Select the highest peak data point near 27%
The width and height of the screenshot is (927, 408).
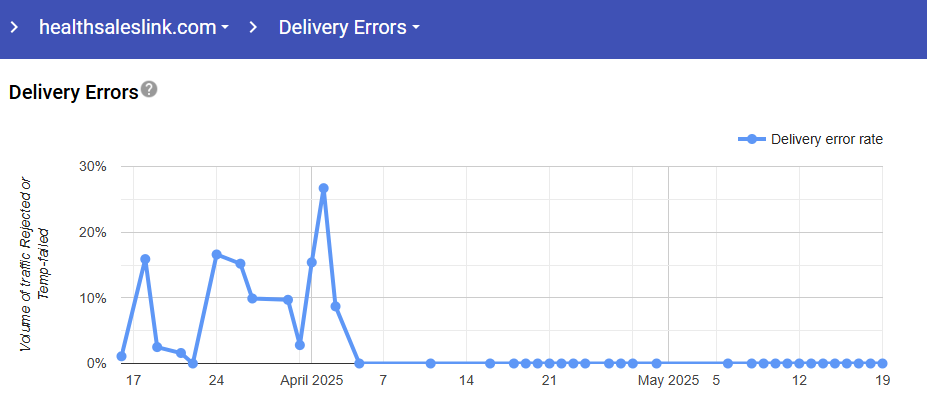[x=323, y=188]
